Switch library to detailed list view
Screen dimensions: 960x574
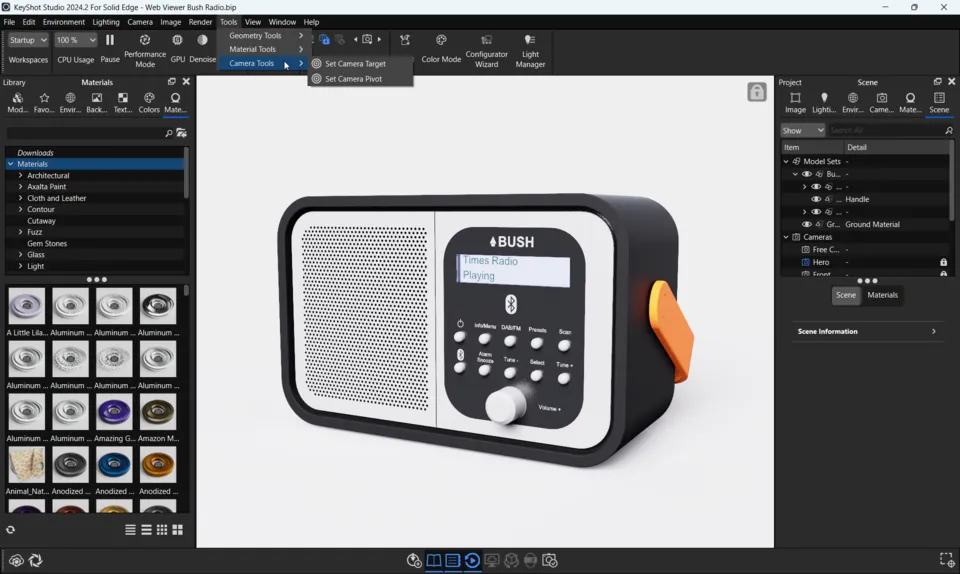(130, 530)
